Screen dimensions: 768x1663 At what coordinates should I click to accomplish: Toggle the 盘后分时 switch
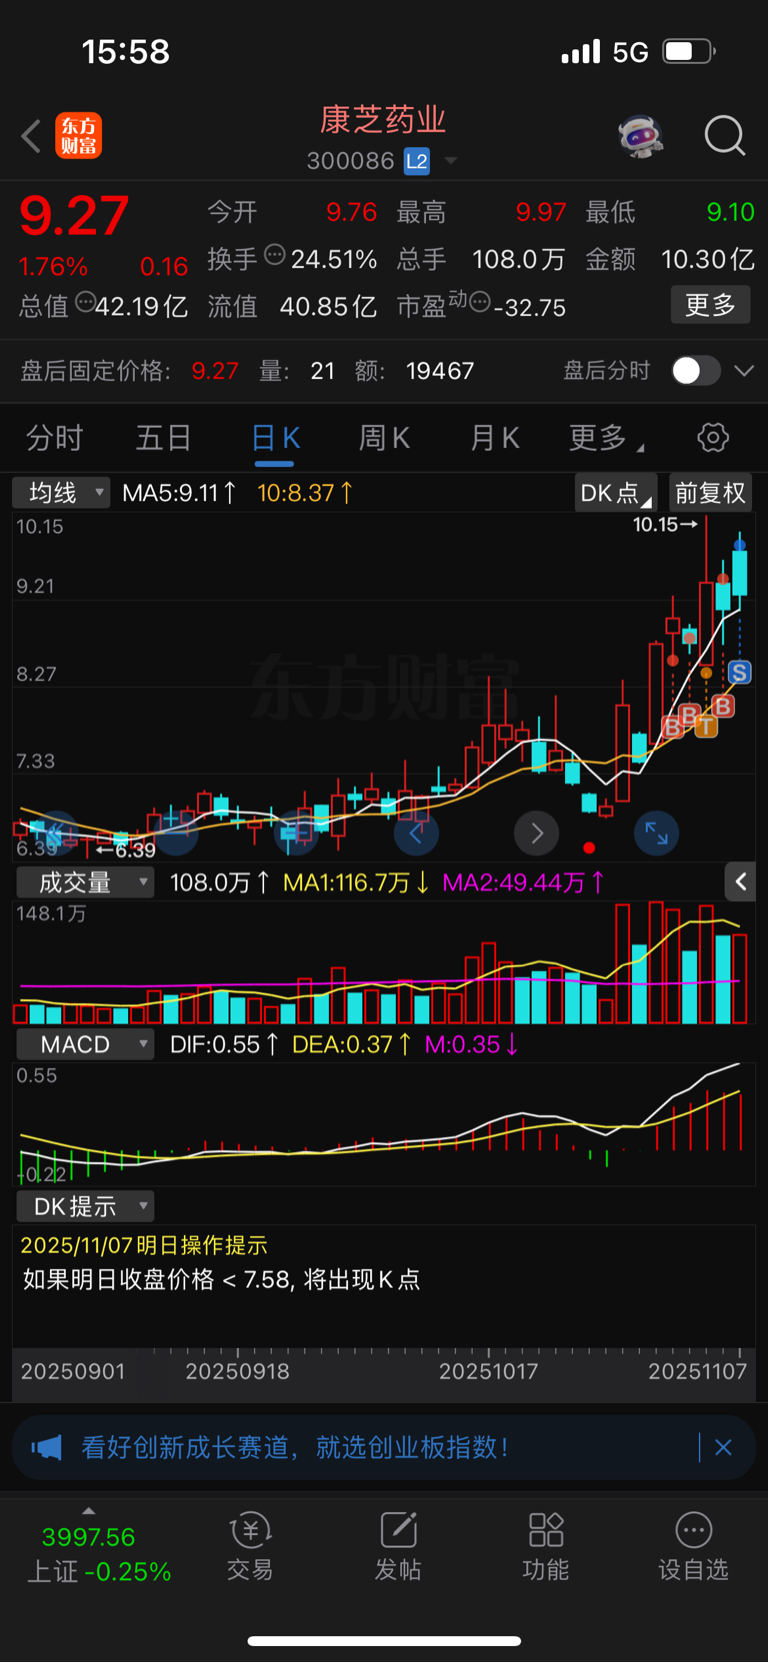pos(696,371)
